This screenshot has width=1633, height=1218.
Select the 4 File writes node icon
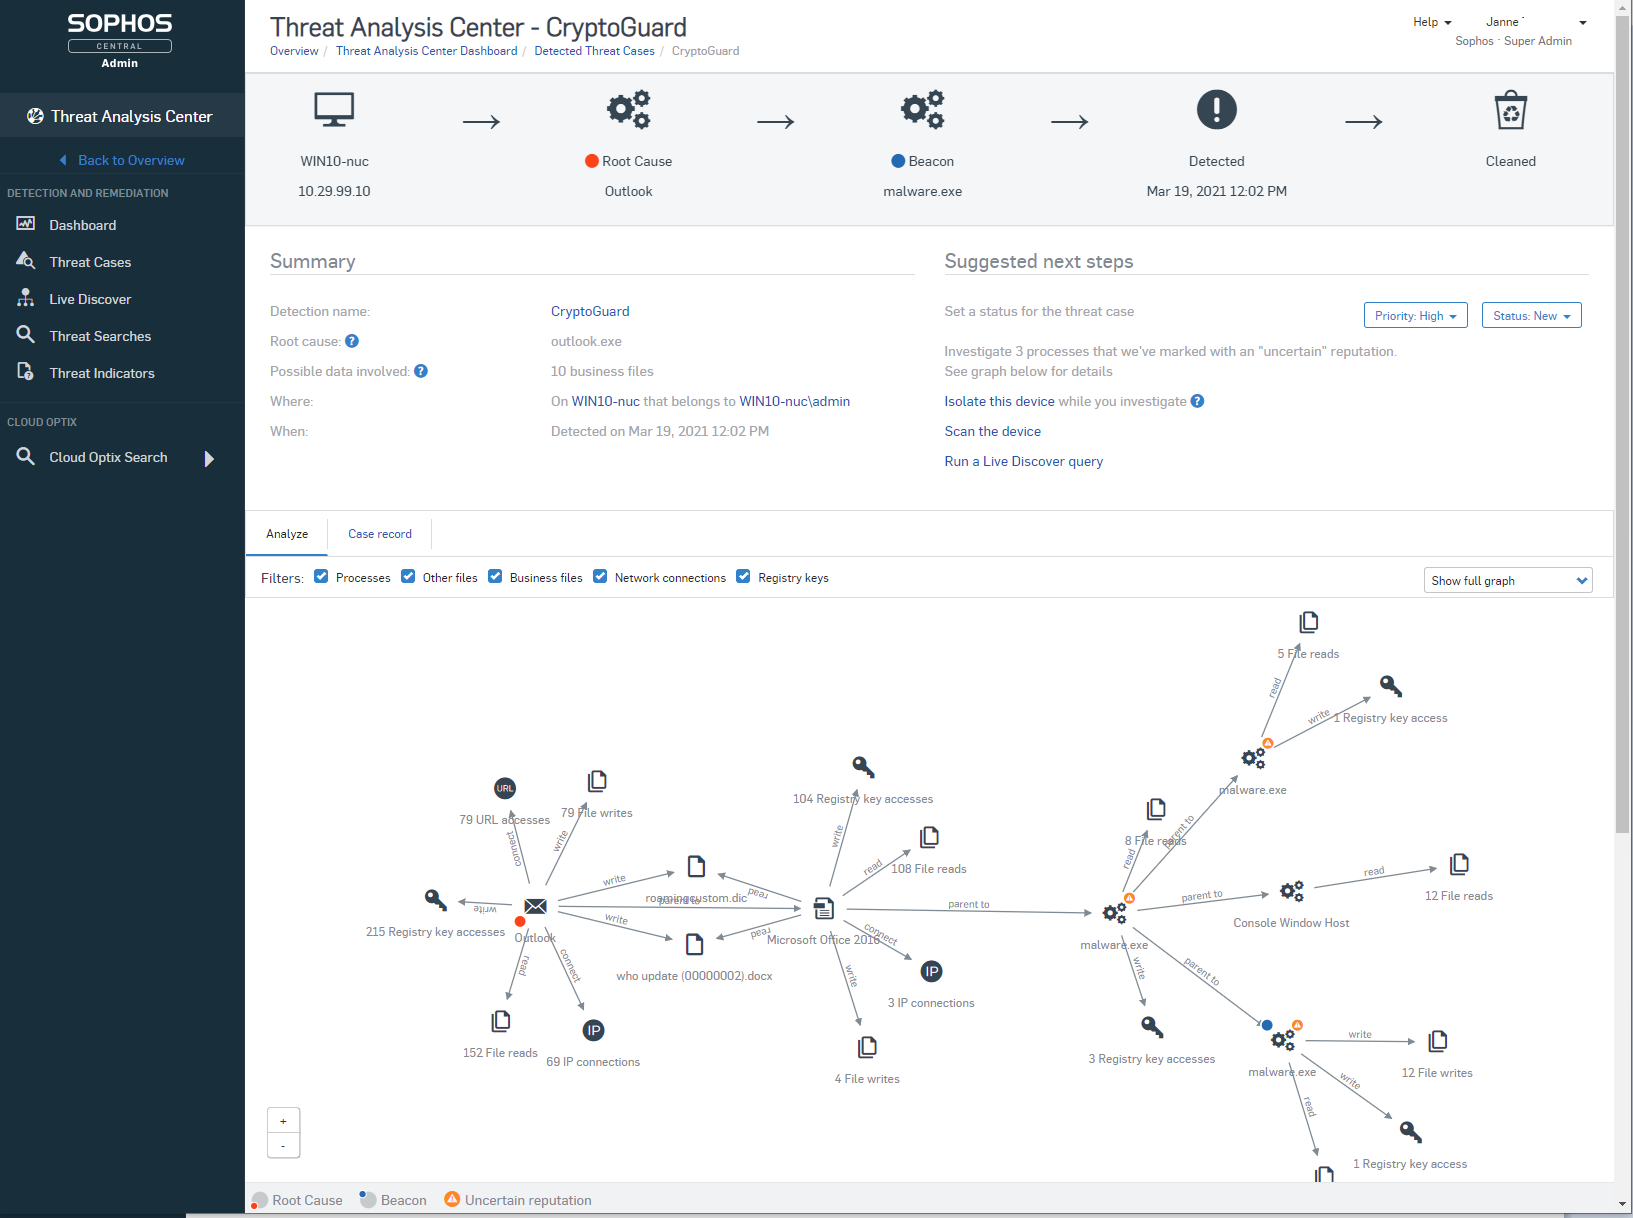pyautogui.click(x=867, y=1047)
